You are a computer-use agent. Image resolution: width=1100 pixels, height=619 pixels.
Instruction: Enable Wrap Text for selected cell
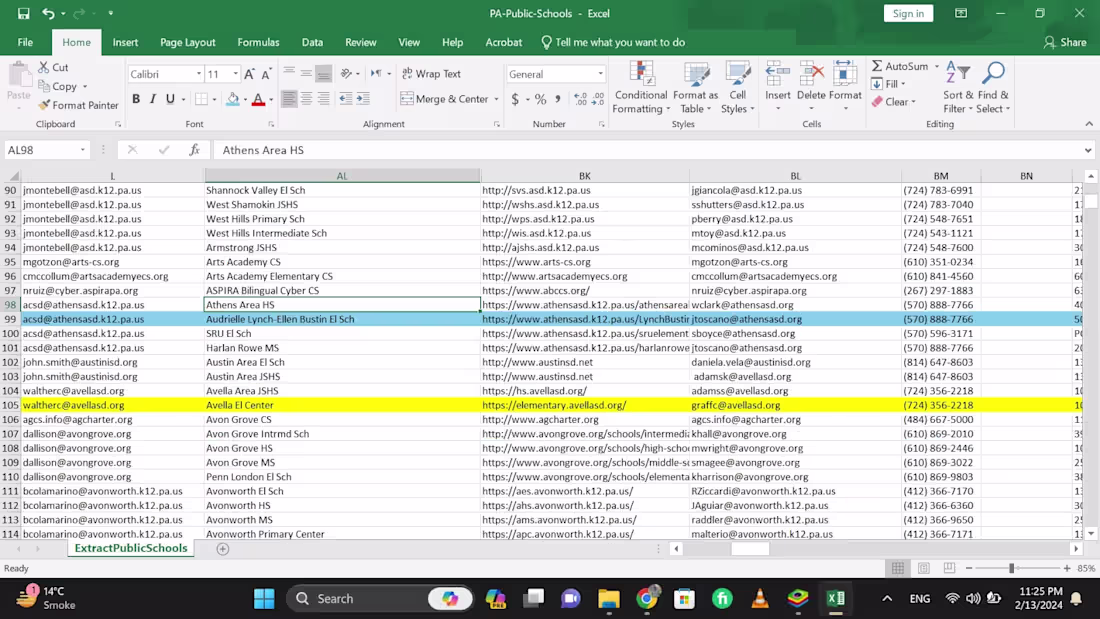[432, 73]
